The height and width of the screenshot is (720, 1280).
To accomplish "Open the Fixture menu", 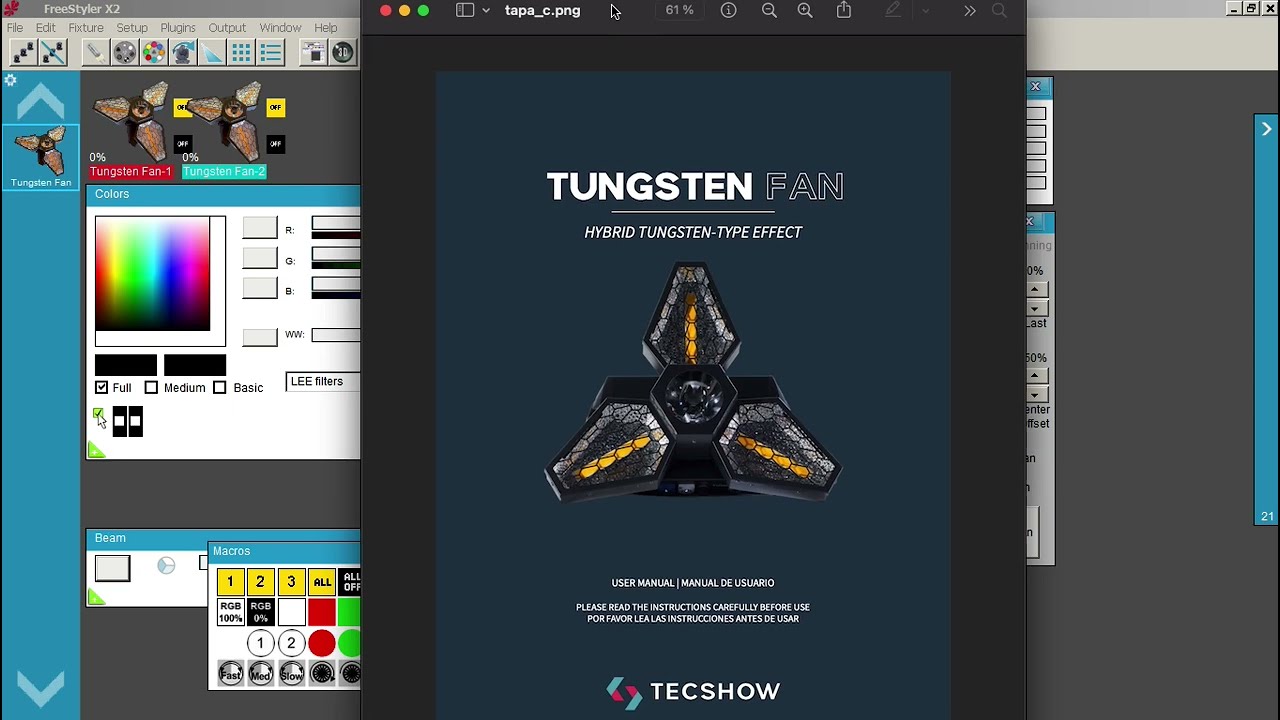I will [86, 28].
